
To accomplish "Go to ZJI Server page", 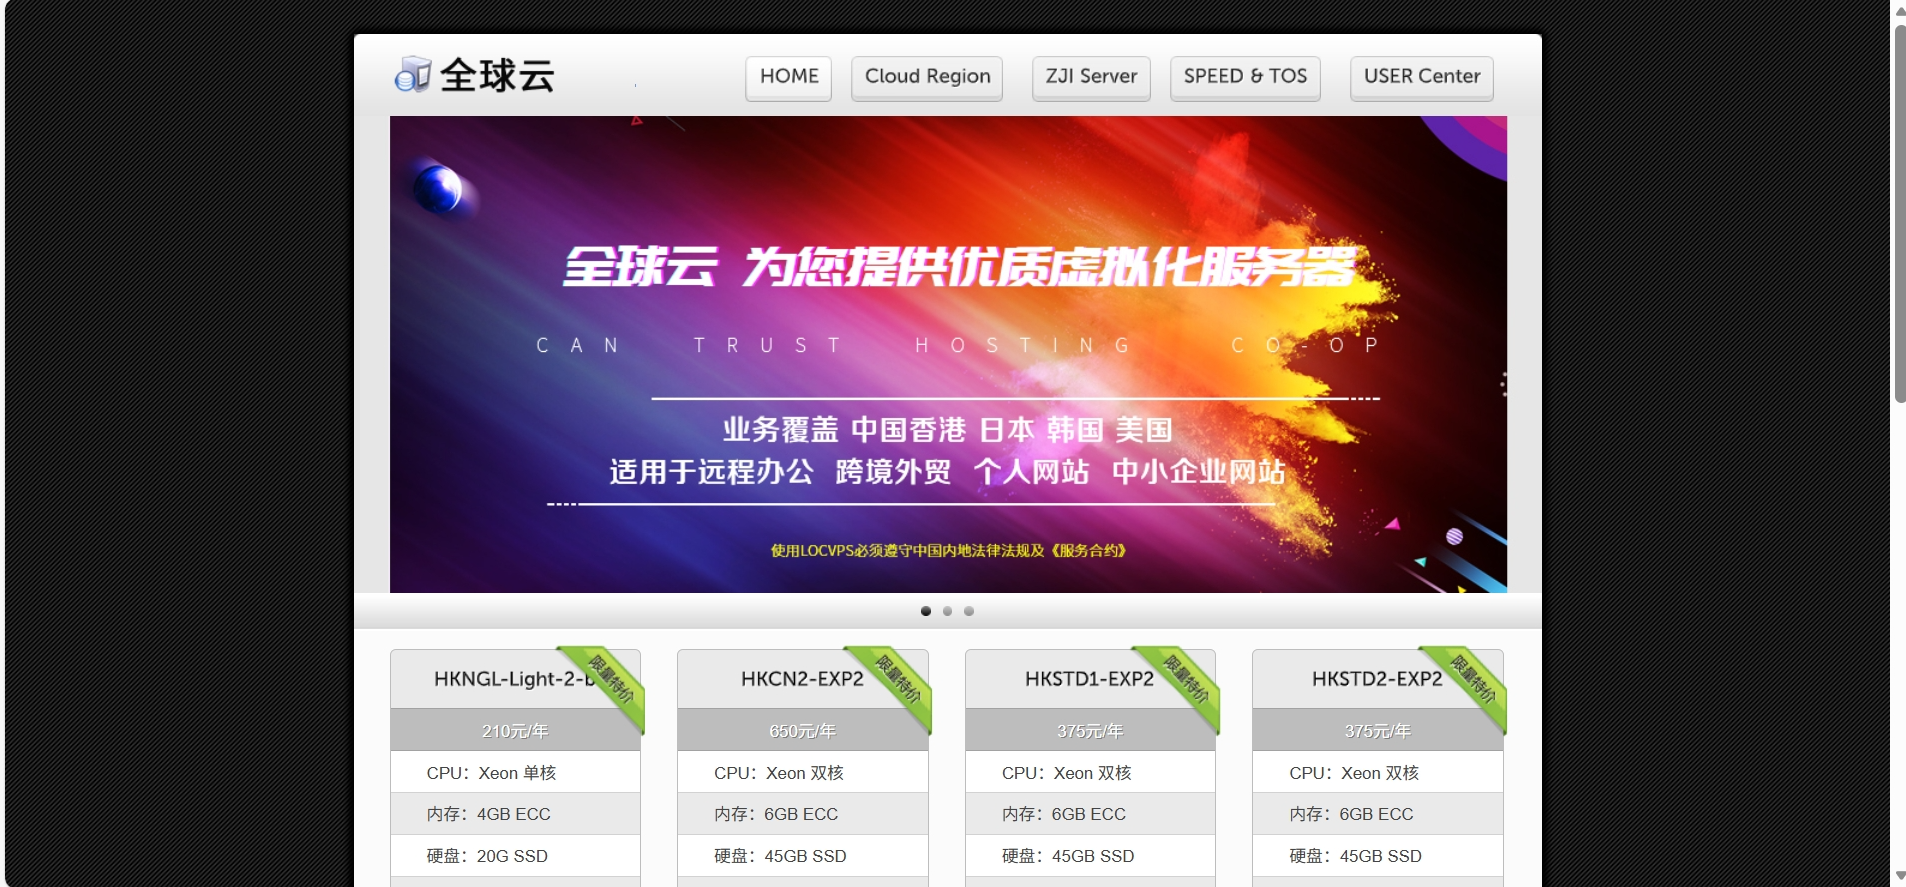I will (x=1091, y=77).
